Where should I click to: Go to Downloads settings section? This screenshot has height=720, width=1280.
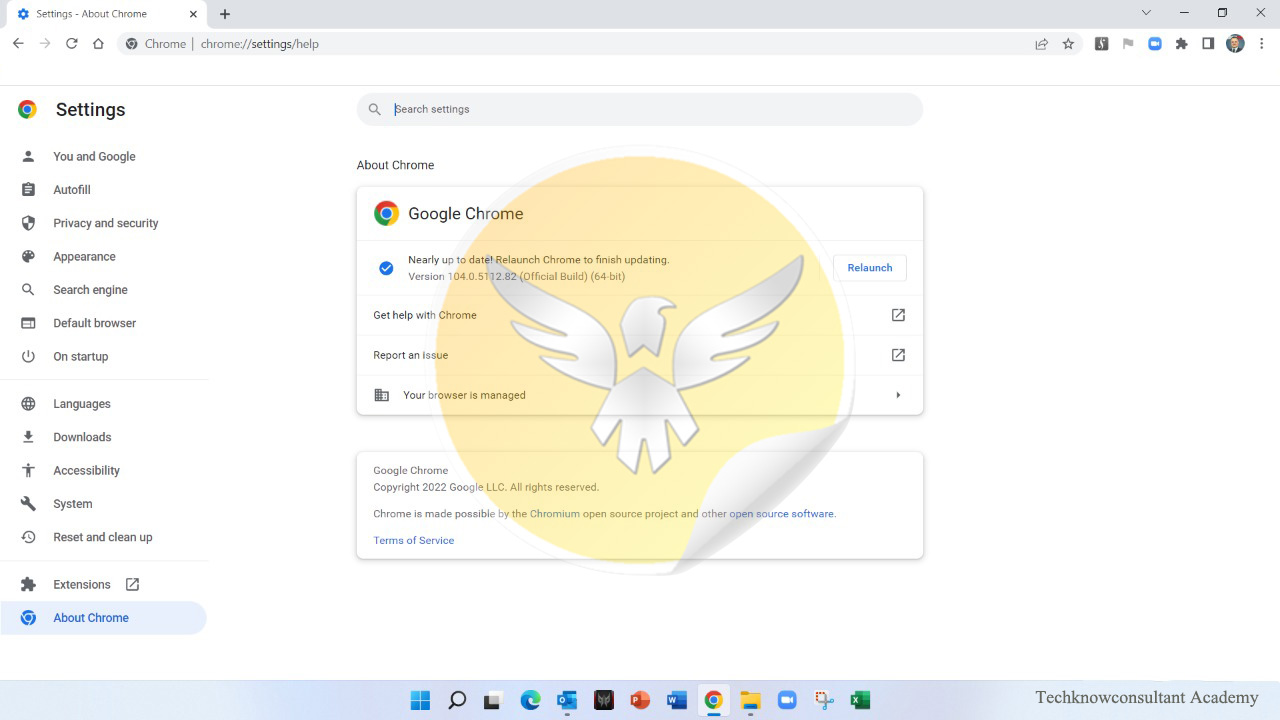point(82,437)
